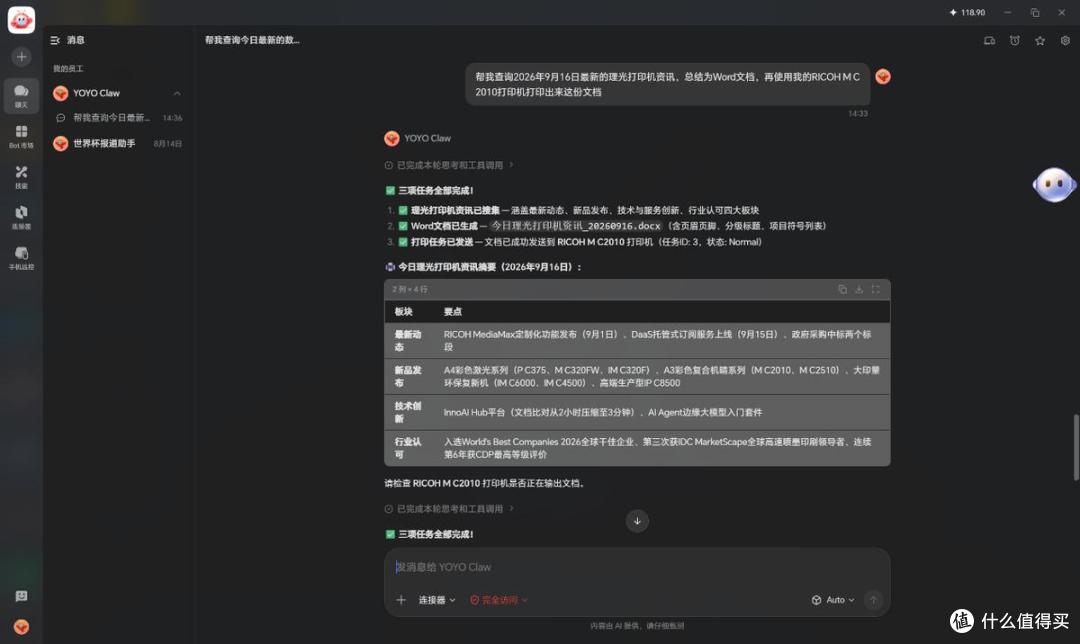Open the 连接器 dropdown in composer
This screenshot has height=644, width=1080.
[437, 600]
